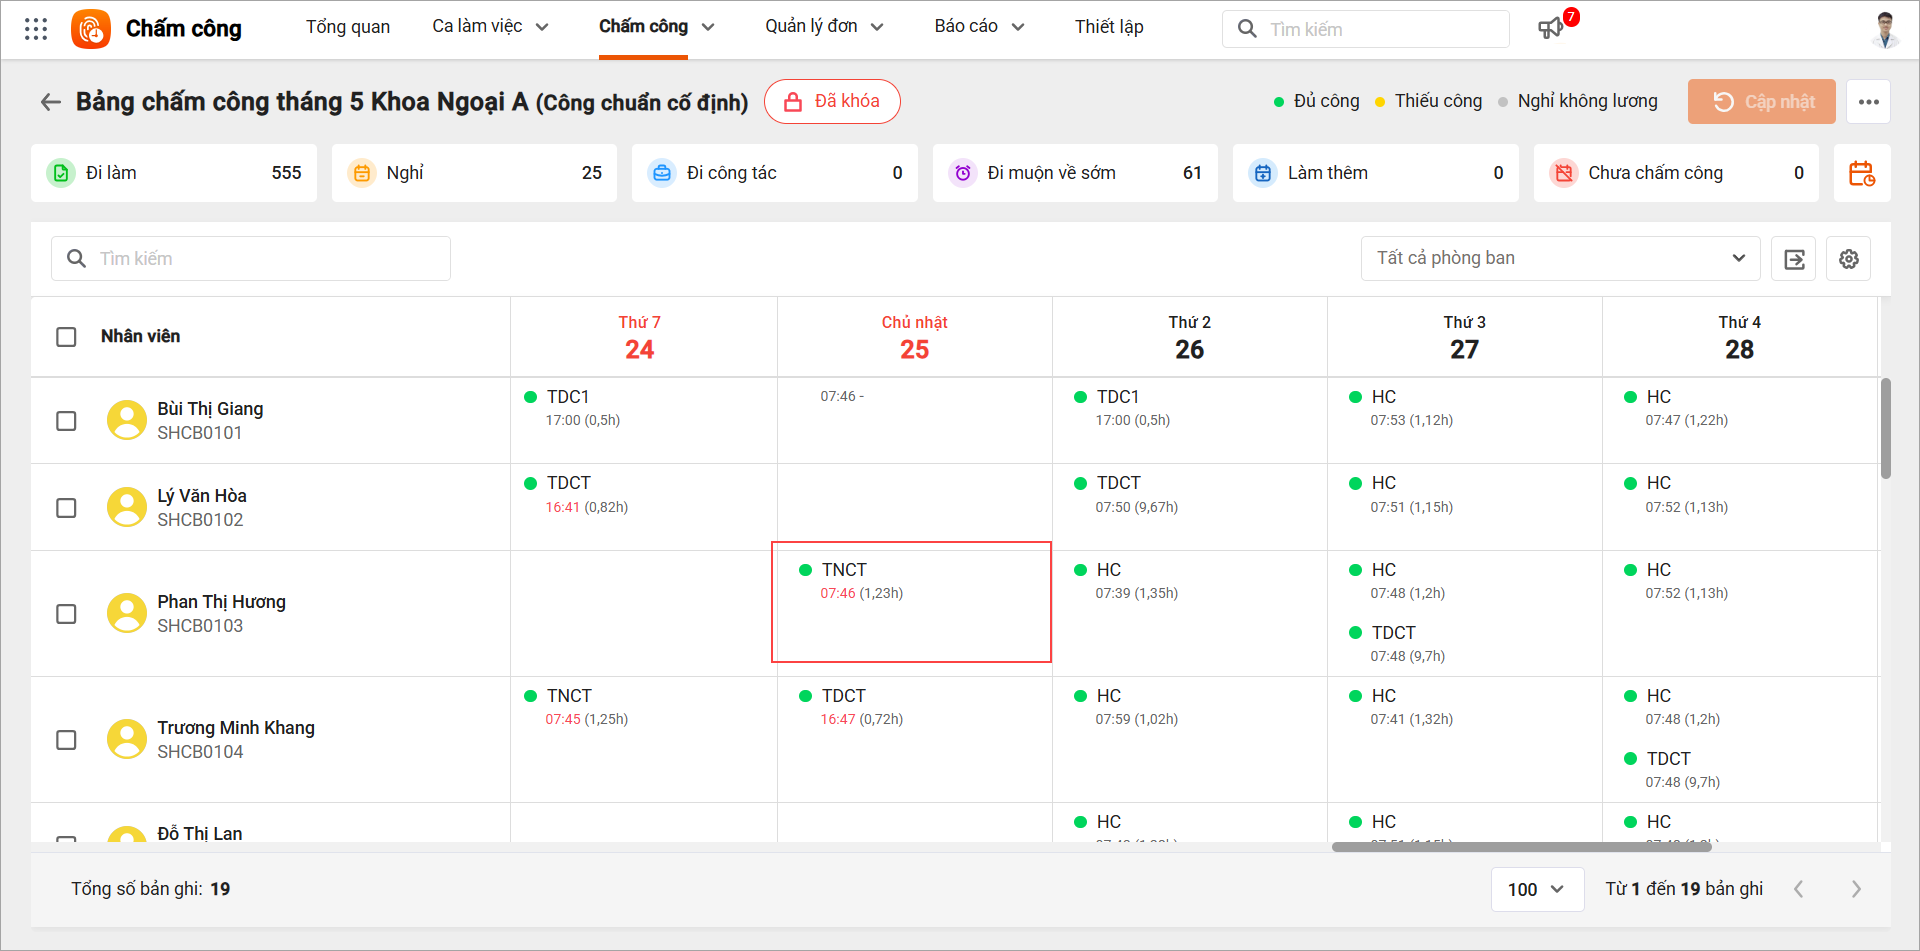The width and height of the screenshot is (1920, 951).
Task: Click the export table icon
Action: (x=1794, y=259)
